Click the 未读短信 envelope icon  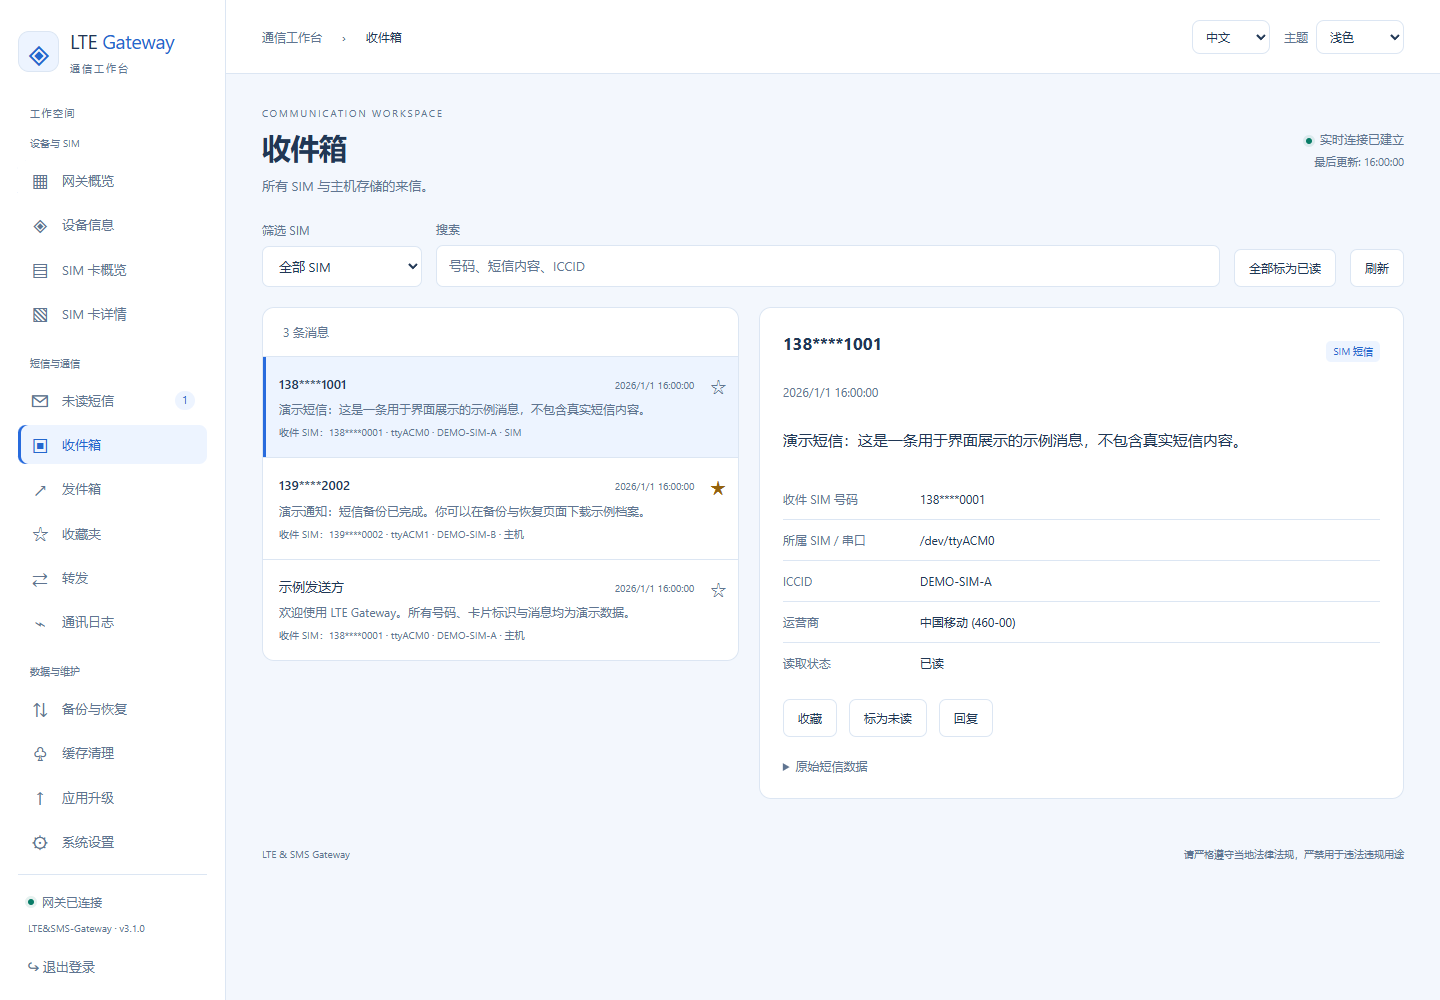[x=40, y=401]
